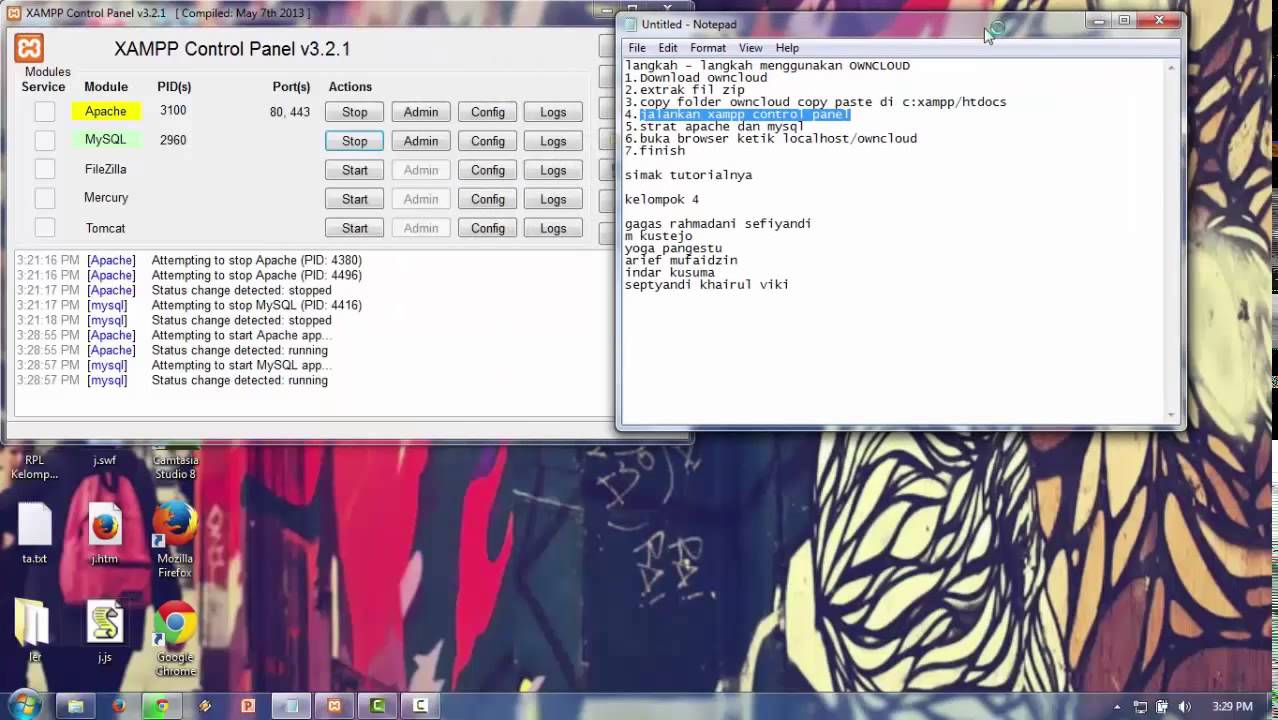Click the highlighted Apache module label
Image resolution: width=1278 pixels, height=720 pixels.
click(x=105, y=111)
